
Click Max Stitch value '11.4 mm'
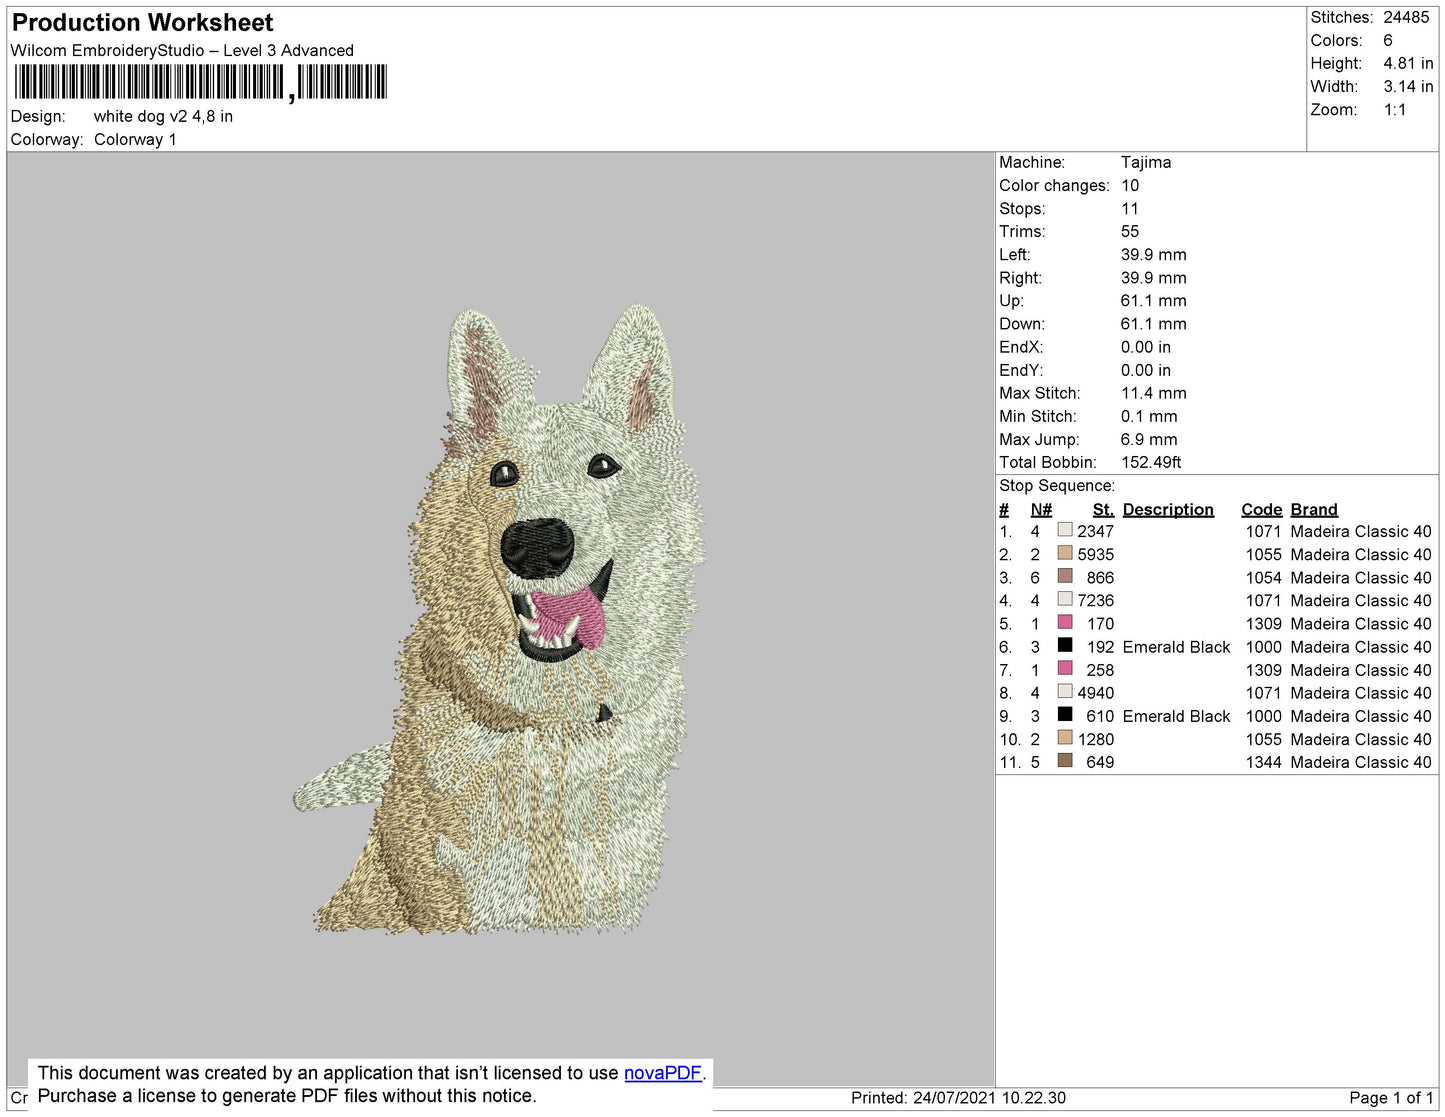pyautogui.click(x=1154, y=393)
